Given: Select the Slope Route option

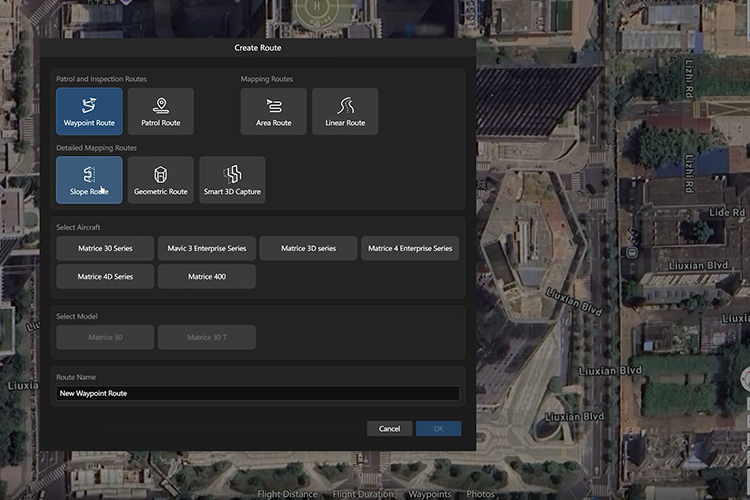Looking at the screenshot, I should click(x=89, y=180).
